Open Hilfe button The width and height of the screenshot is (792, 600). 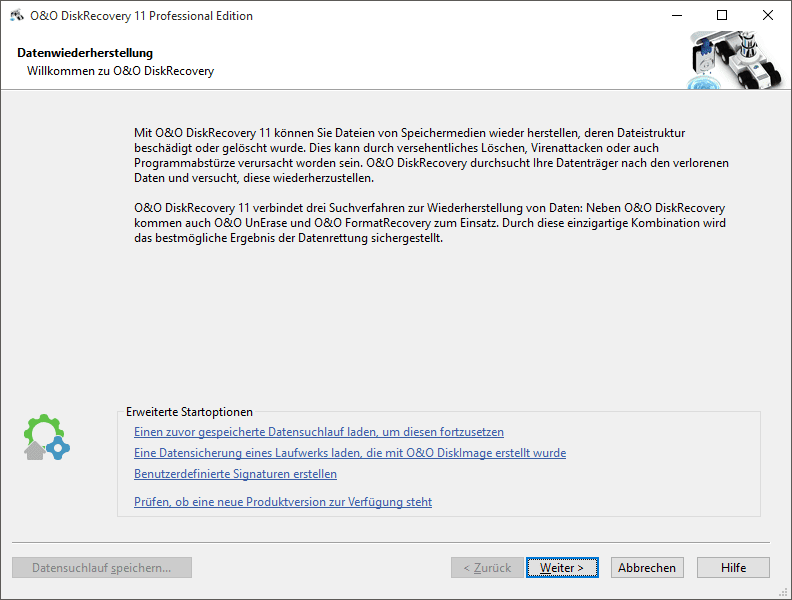(x=733, y=568)
